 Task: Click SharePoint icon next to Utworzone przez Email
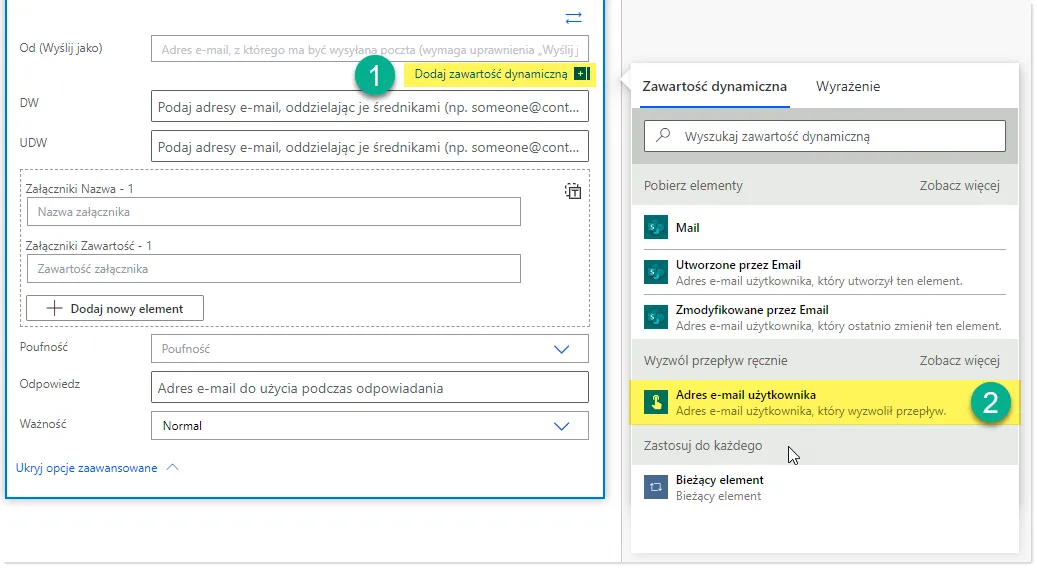656,272
